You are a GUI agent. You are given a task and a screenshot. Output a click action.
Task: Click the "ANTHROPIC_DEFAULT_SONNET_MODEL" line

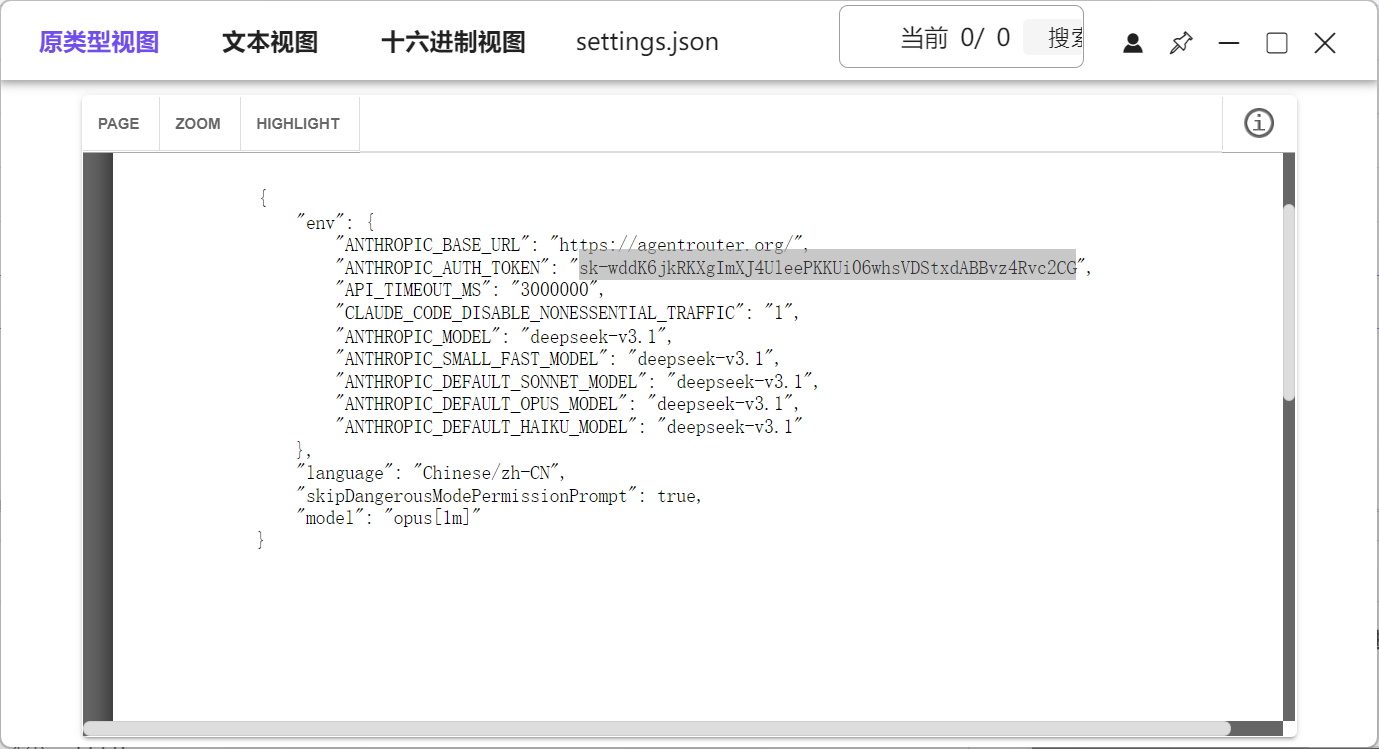(577, 381)
